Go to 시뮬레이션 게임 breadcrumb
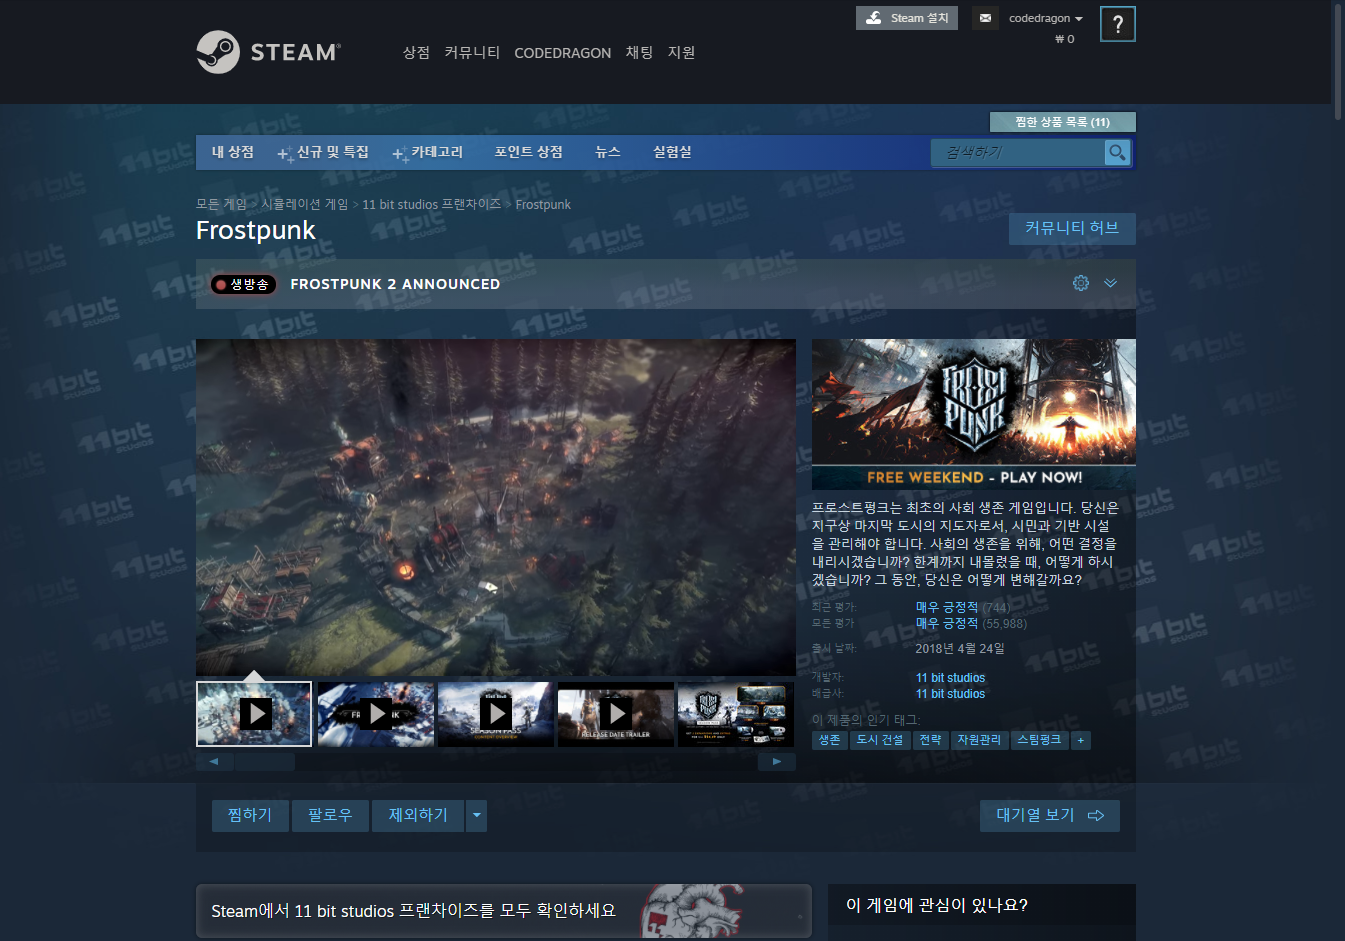The image size is (1345, 941). [x=305, y=204]
